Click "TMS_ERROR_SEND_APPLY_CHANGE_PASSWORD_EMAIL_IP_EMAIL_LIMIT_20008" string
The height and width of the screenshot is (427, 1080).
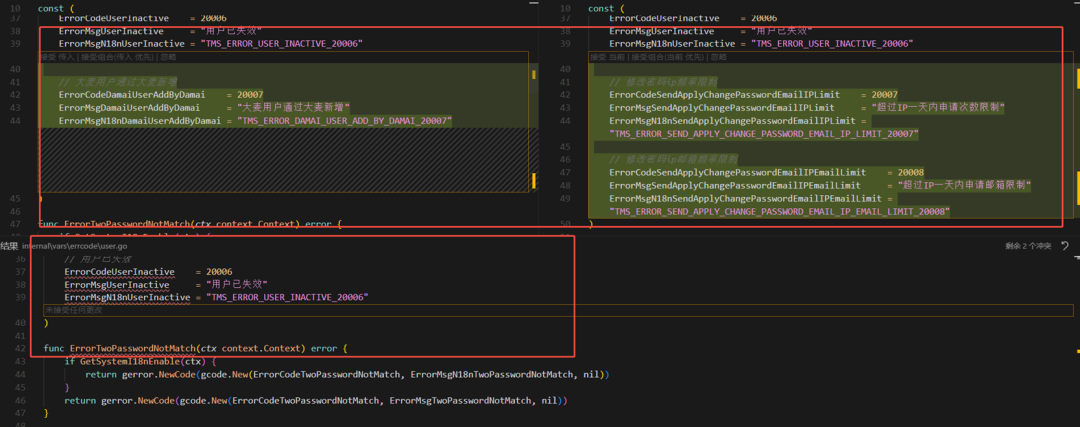(780, 211)
